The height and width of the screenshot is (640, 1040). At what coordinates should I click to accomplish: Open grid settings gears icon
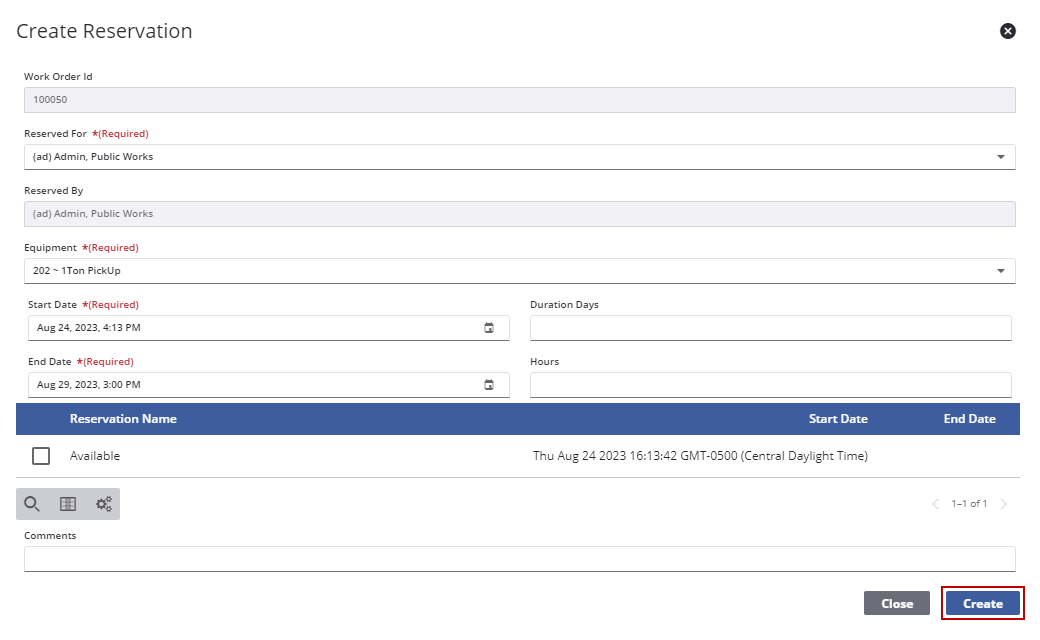click(103, 504)
